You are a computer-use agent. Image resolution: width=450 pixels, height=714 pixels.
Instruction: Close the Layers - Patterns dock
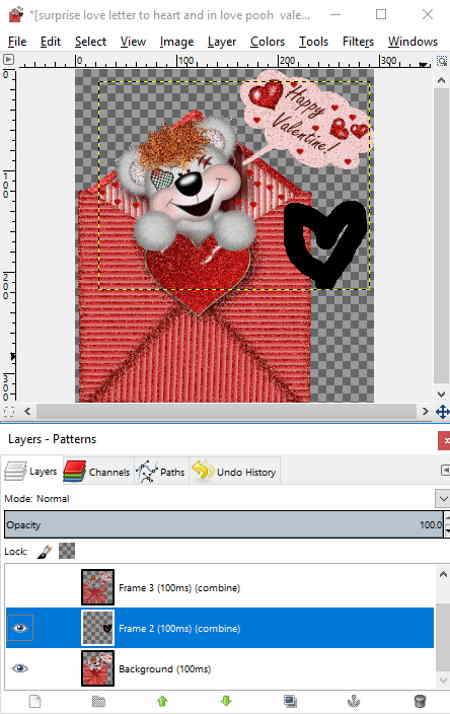445,441
